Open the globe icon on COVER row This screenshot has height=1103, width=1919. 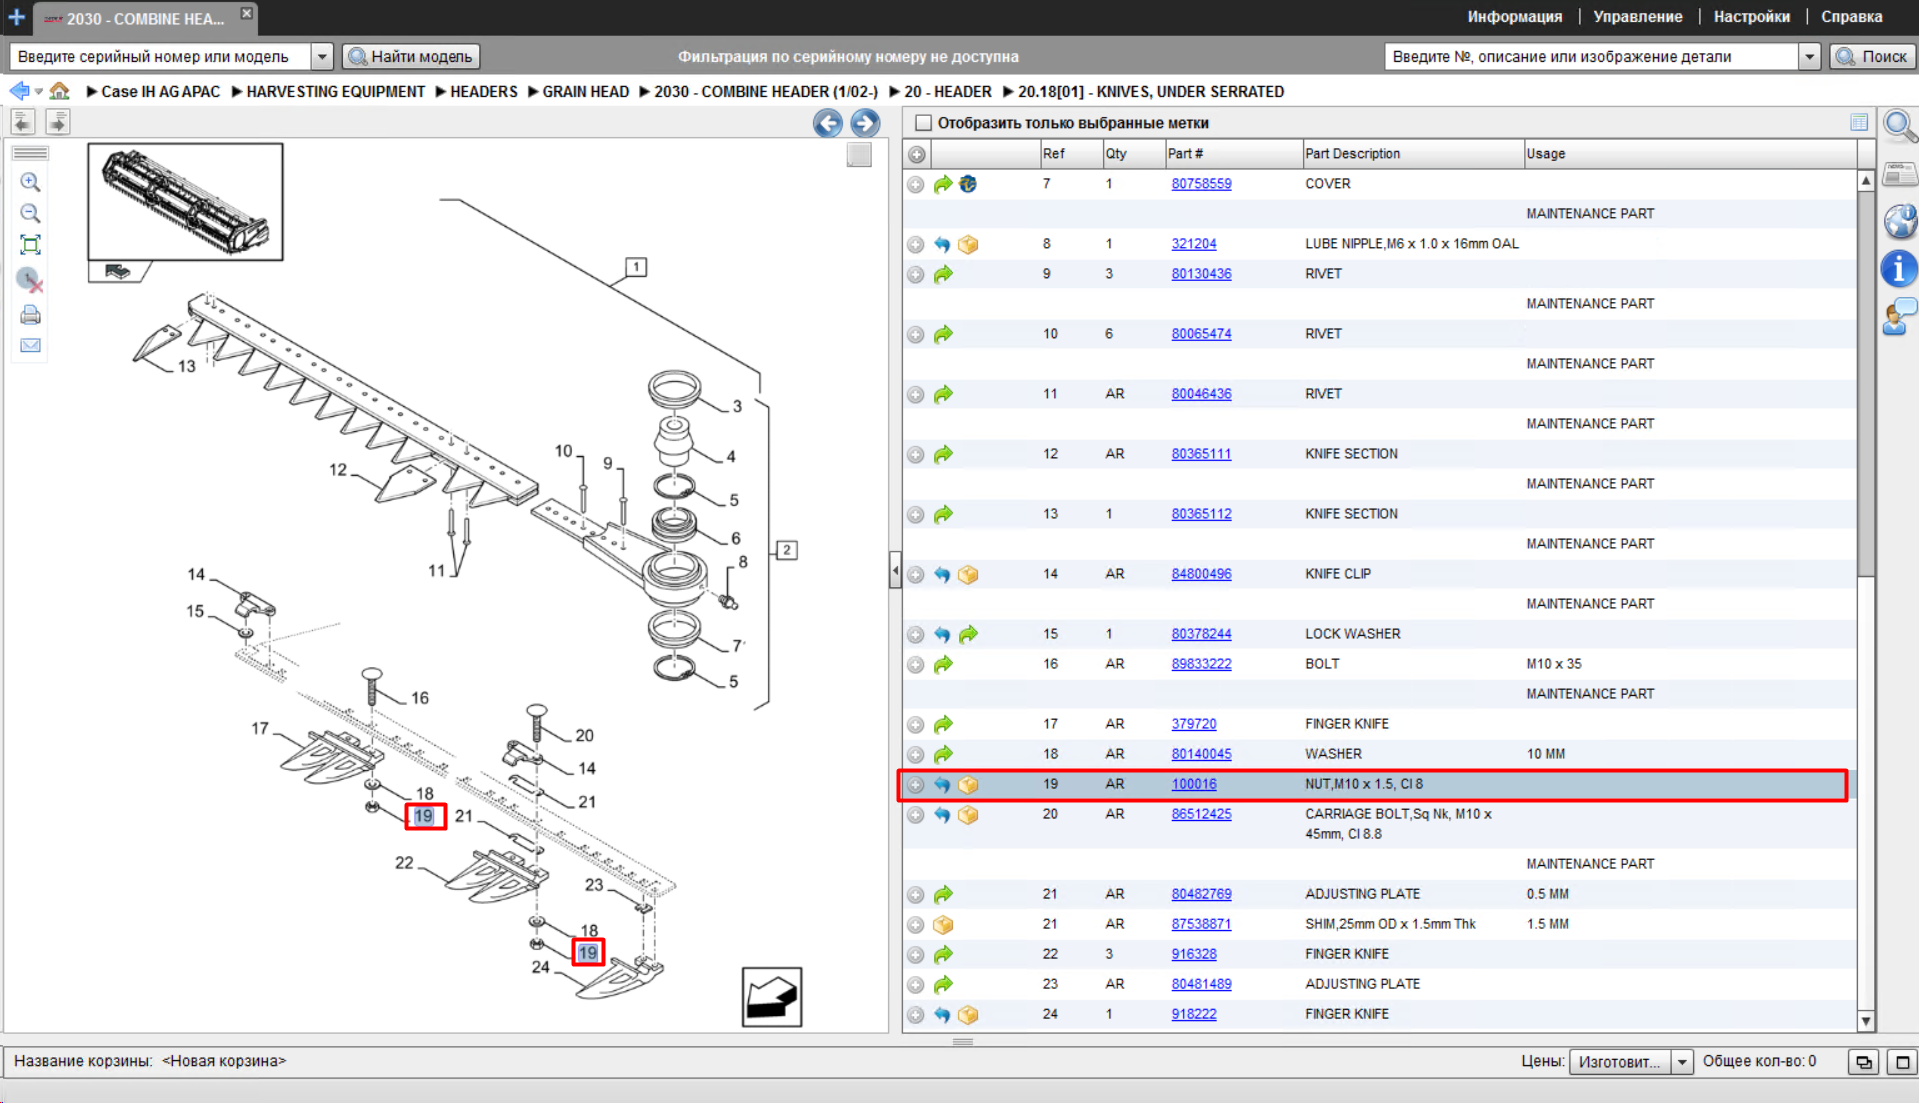(x=968, y=184)
